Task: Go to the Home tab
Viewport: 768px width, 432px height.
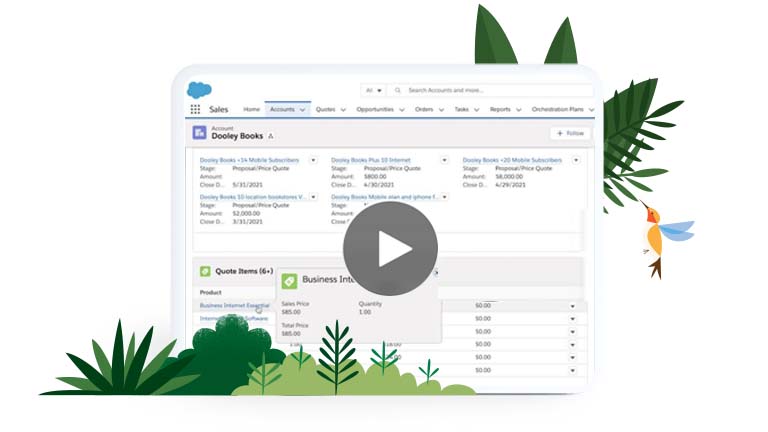Action: click(x=251, y=109)
